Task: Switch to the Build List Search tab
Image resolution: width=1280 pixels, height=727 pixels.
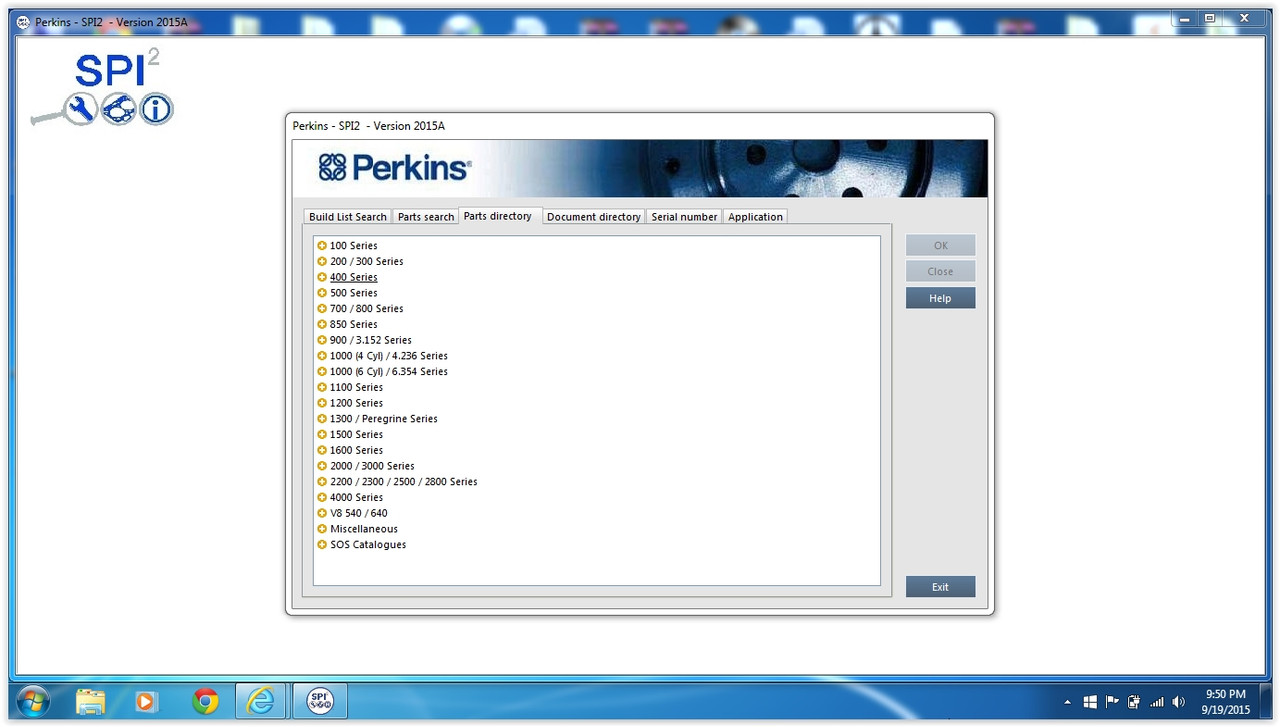Action: click(347, 216)
